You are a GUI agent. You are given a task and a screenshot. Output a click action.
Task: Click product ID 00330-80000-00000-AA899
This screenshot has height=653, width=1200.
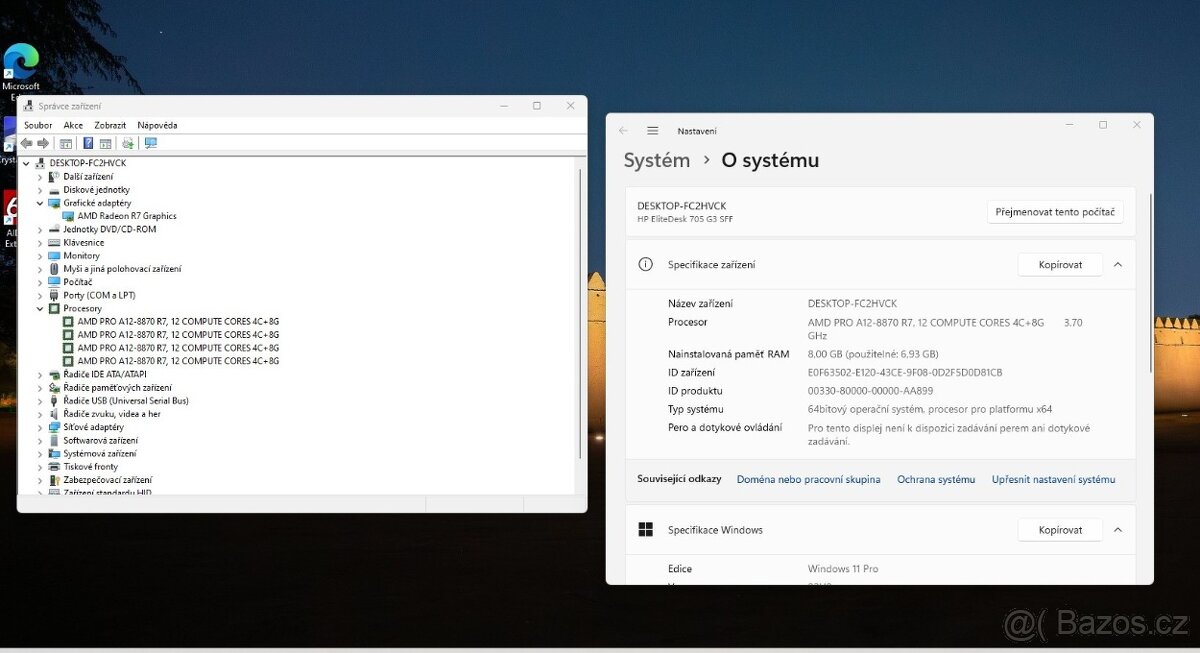coord(870,391)
